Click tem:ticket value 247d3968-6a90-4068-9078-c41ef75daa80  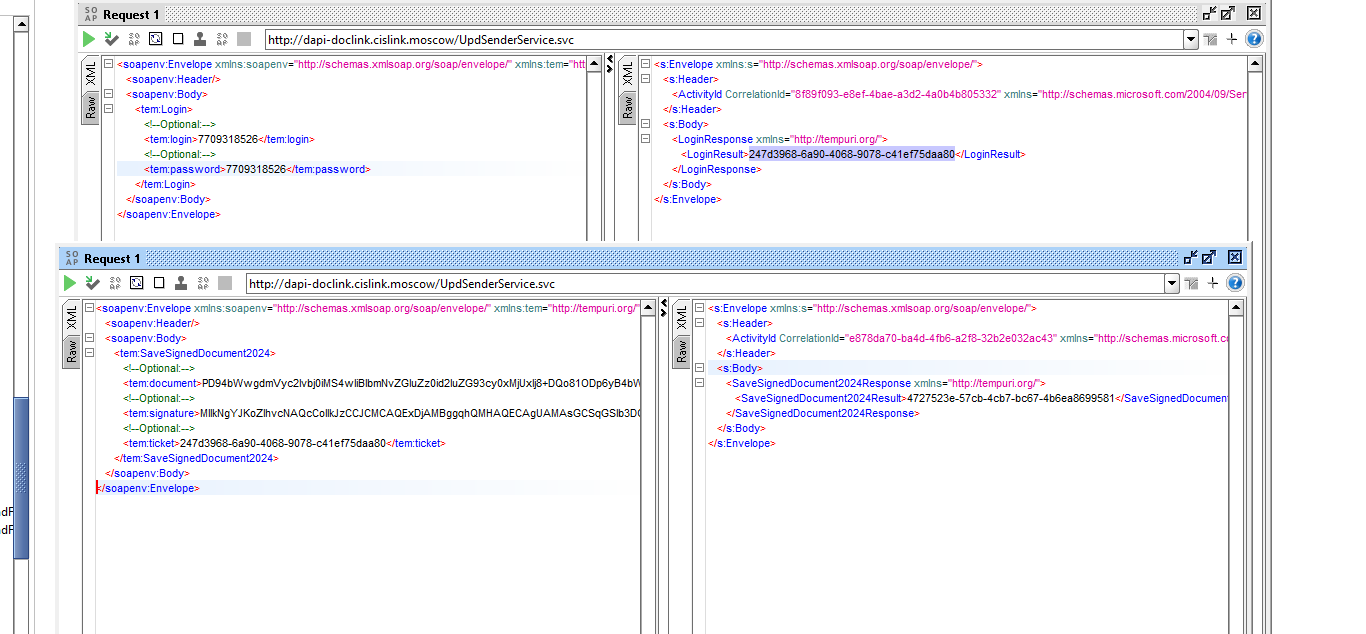point(283,443)
